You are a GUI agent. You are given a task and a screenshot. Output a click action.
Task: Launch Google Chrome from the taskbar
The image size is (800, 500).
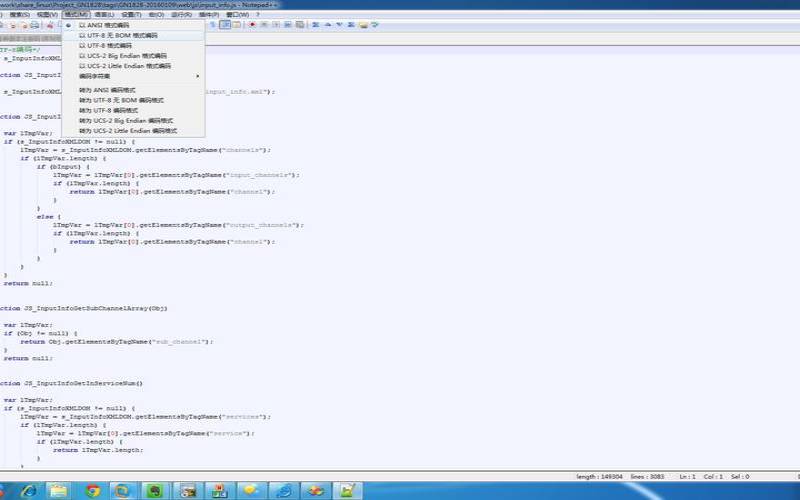(93, 491)
